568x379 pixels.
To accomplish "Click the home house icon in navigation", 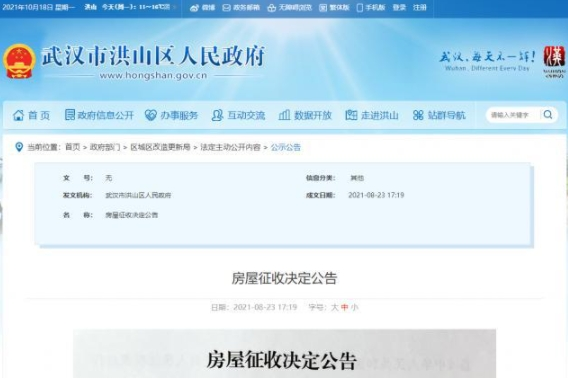I will (18, 115).
